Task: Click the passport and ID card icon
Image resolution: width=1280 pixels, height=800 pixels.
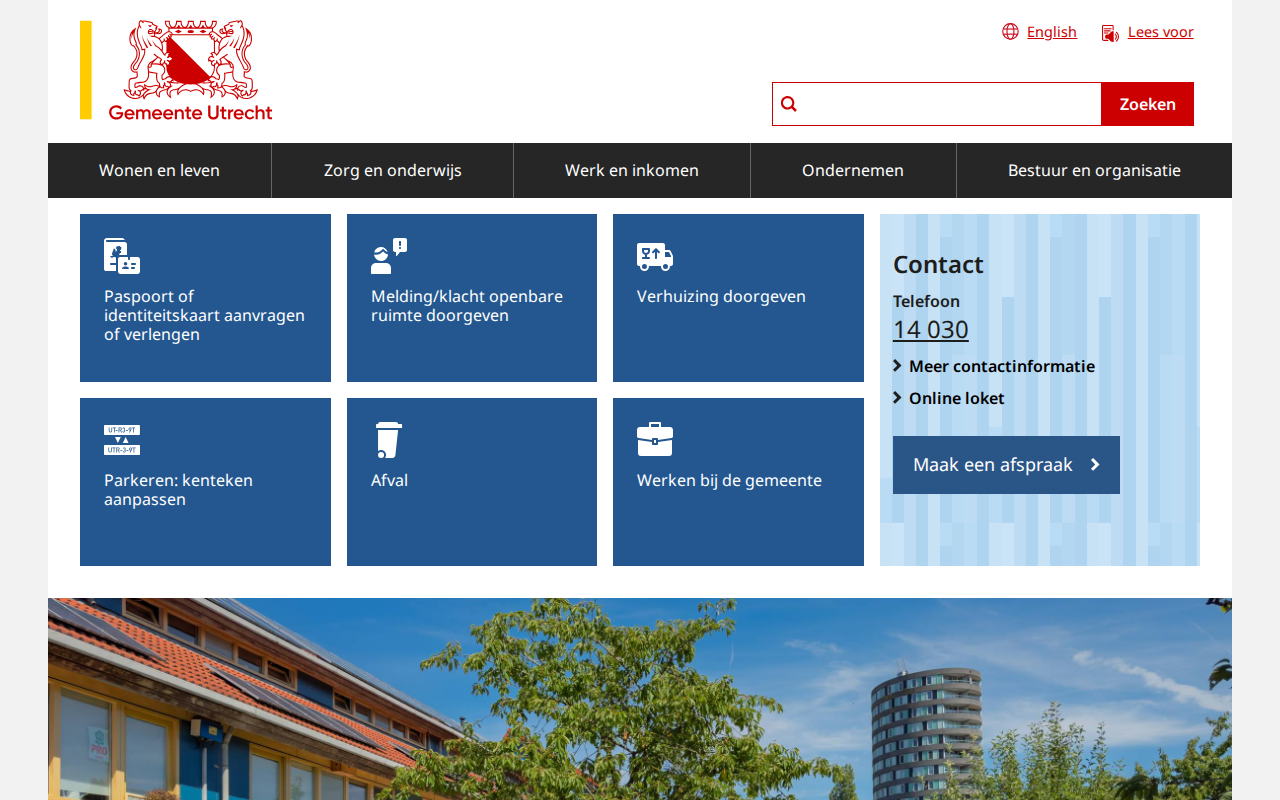Action: click(x=122, y=256)
